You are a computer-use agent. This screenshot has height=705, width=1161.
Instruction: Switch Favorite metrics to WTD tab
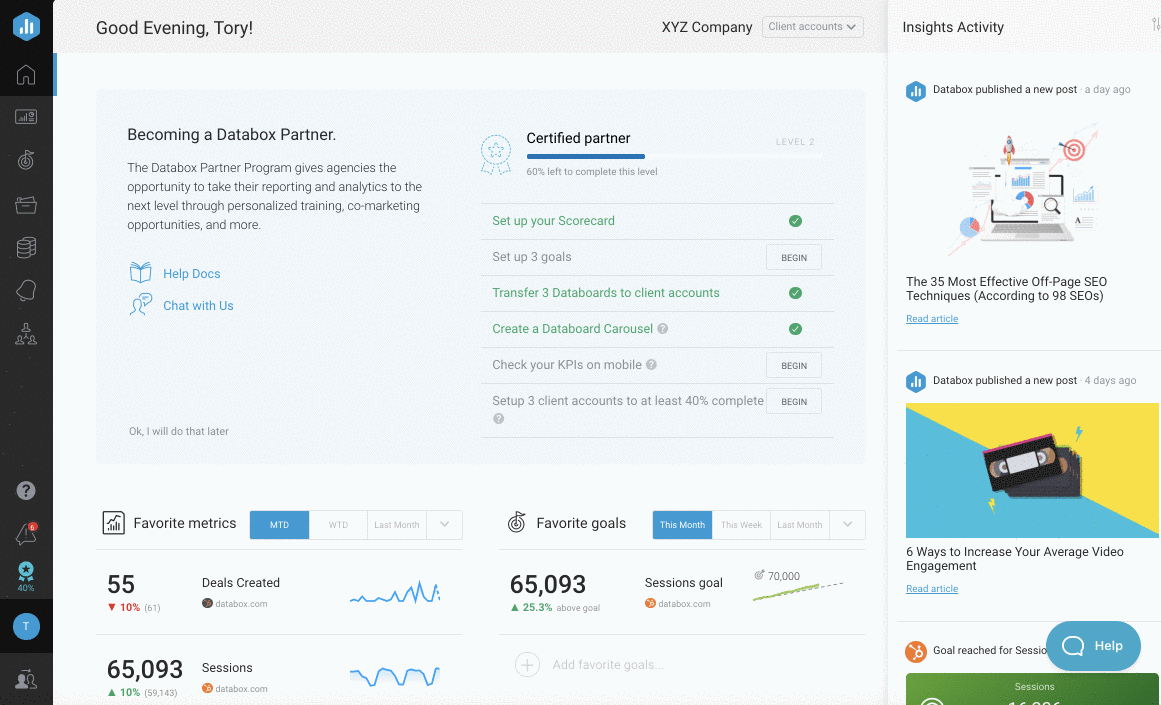coord(338,525)
